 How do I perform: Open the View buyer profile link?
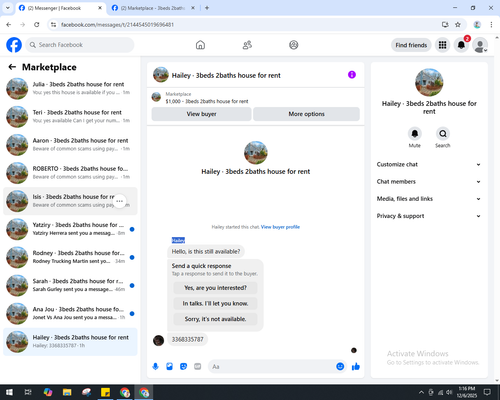click(x=280, y=227)
